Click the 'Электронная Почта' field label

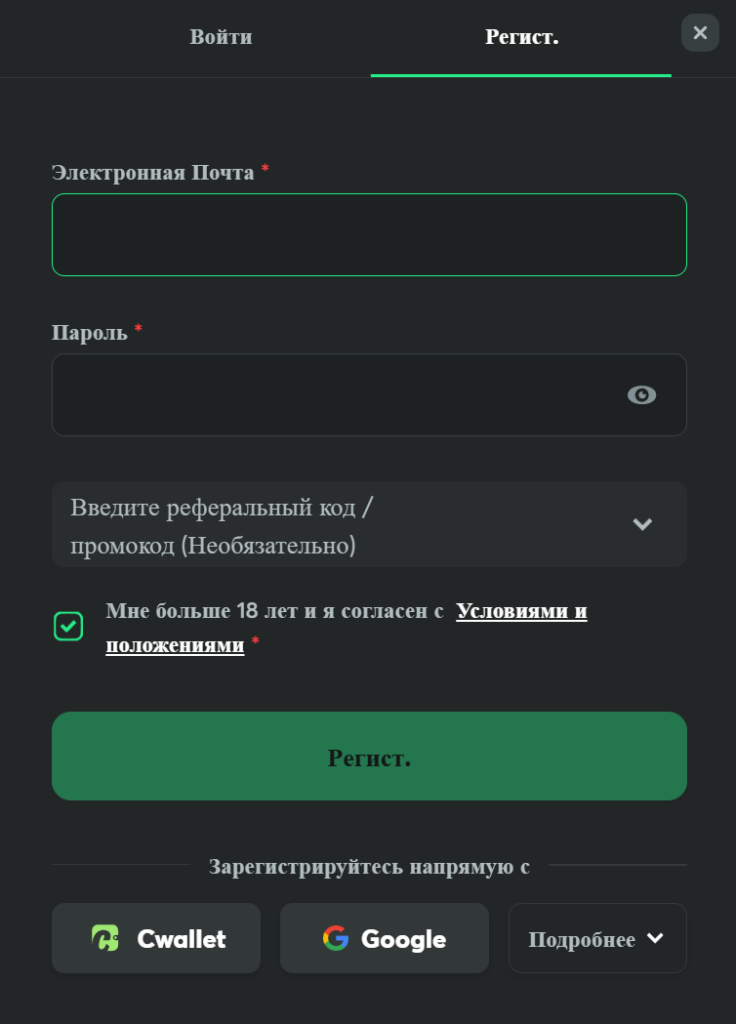[153, 172]
